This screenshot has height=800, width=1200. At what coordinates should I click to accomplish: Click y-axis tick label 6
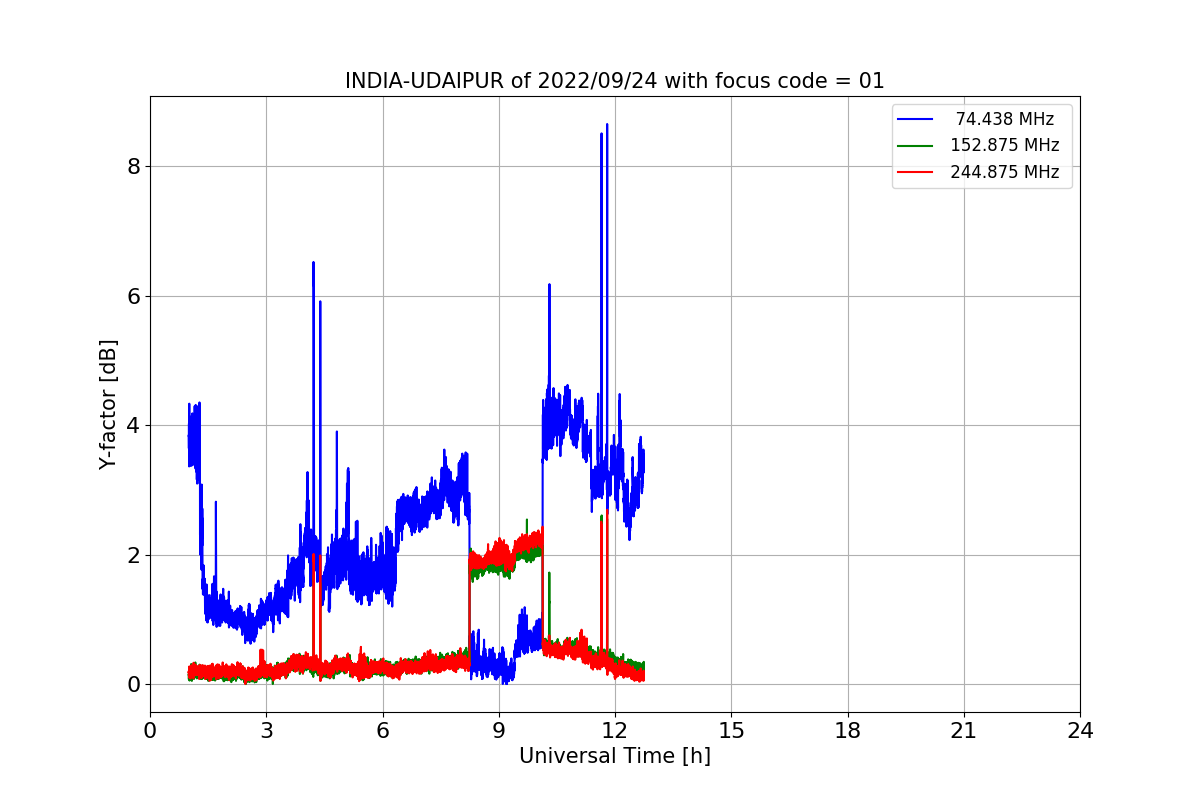pos(132,296)
